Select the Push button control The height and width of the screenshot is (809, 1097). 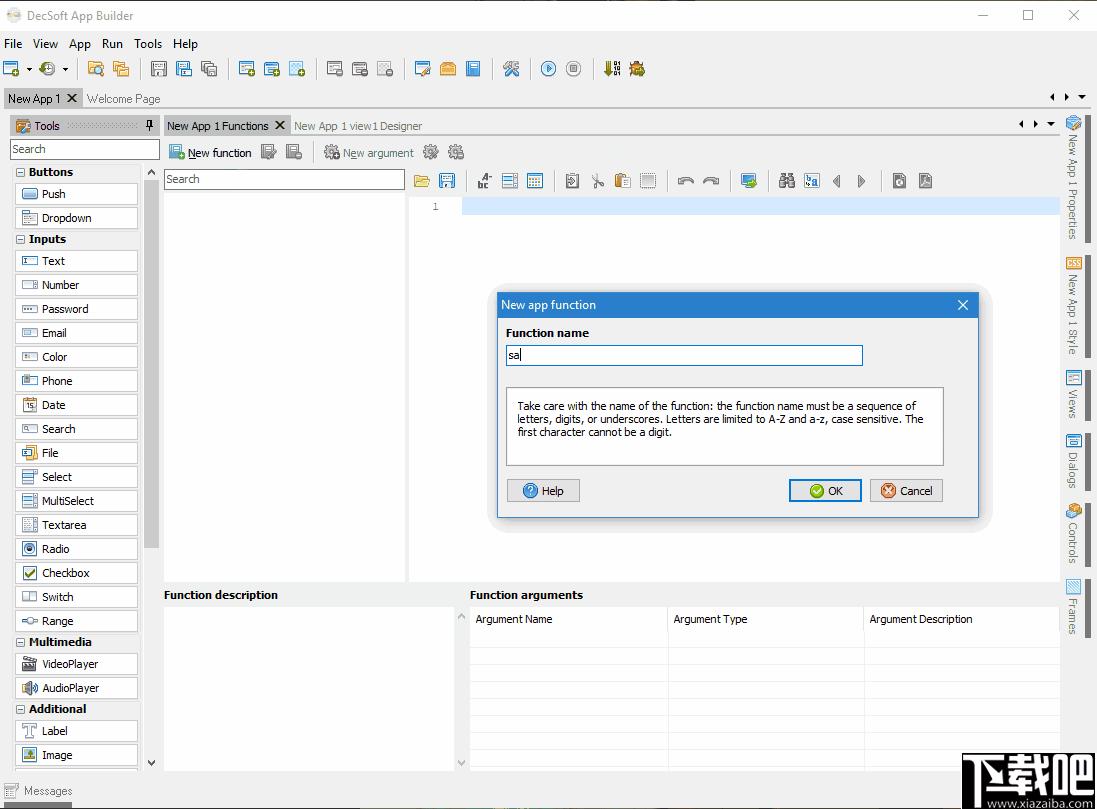[76, 194]
